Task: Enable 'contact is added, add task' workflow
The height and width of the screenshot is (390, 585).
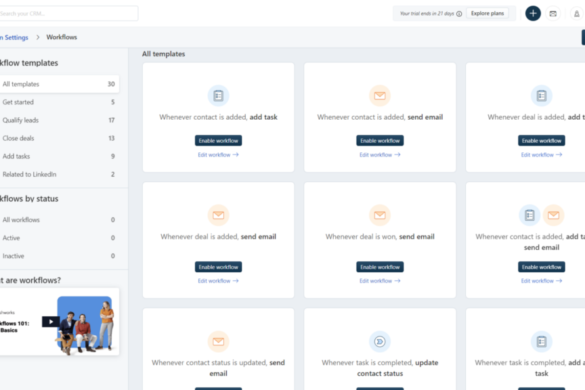Action: pos(218,140)
